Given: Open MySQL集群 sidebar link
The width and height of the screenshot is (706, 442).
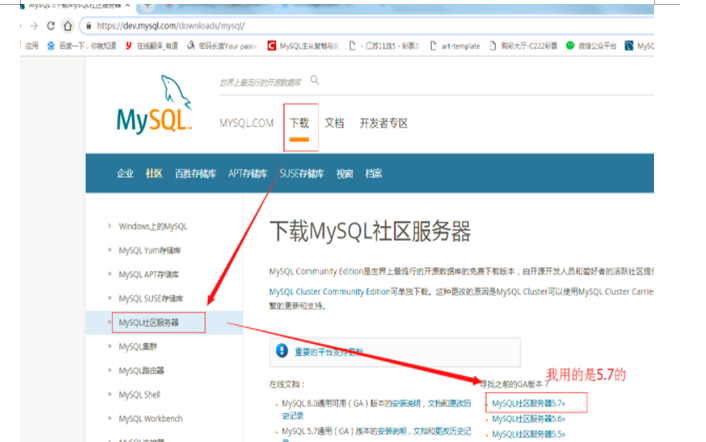Looking at the screenshot, I should [x=138, y=347].
